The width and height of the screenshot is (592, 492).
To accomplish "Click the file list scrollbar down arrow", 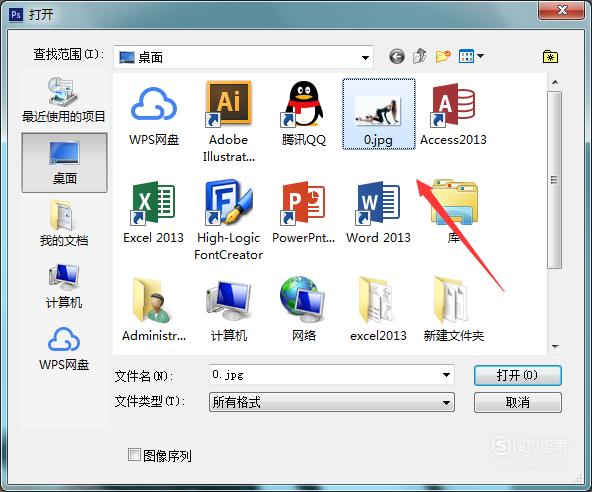I will [x=555, y=346].
